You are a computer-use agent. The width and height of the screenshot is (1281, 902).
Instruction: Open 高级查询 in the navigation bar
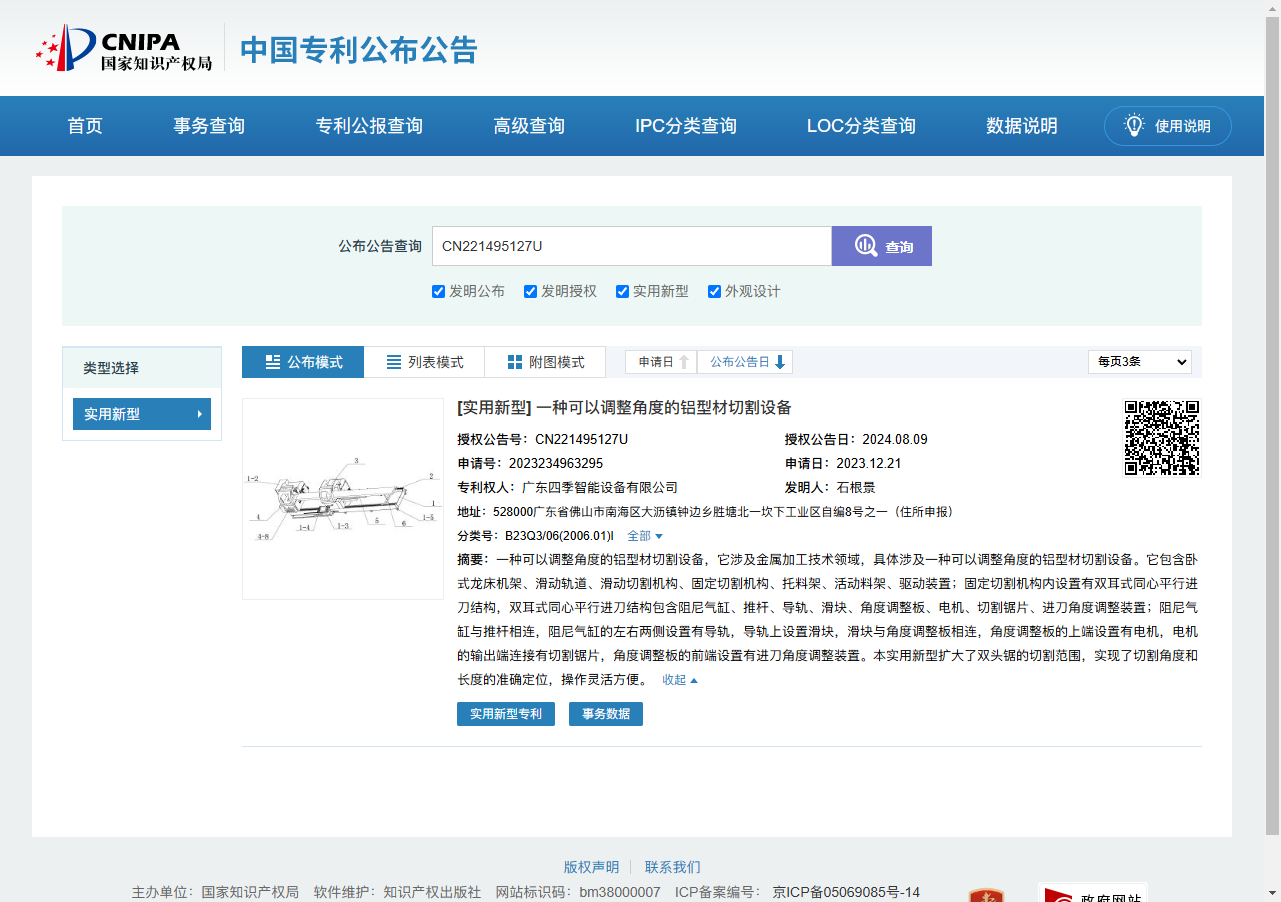529,126
